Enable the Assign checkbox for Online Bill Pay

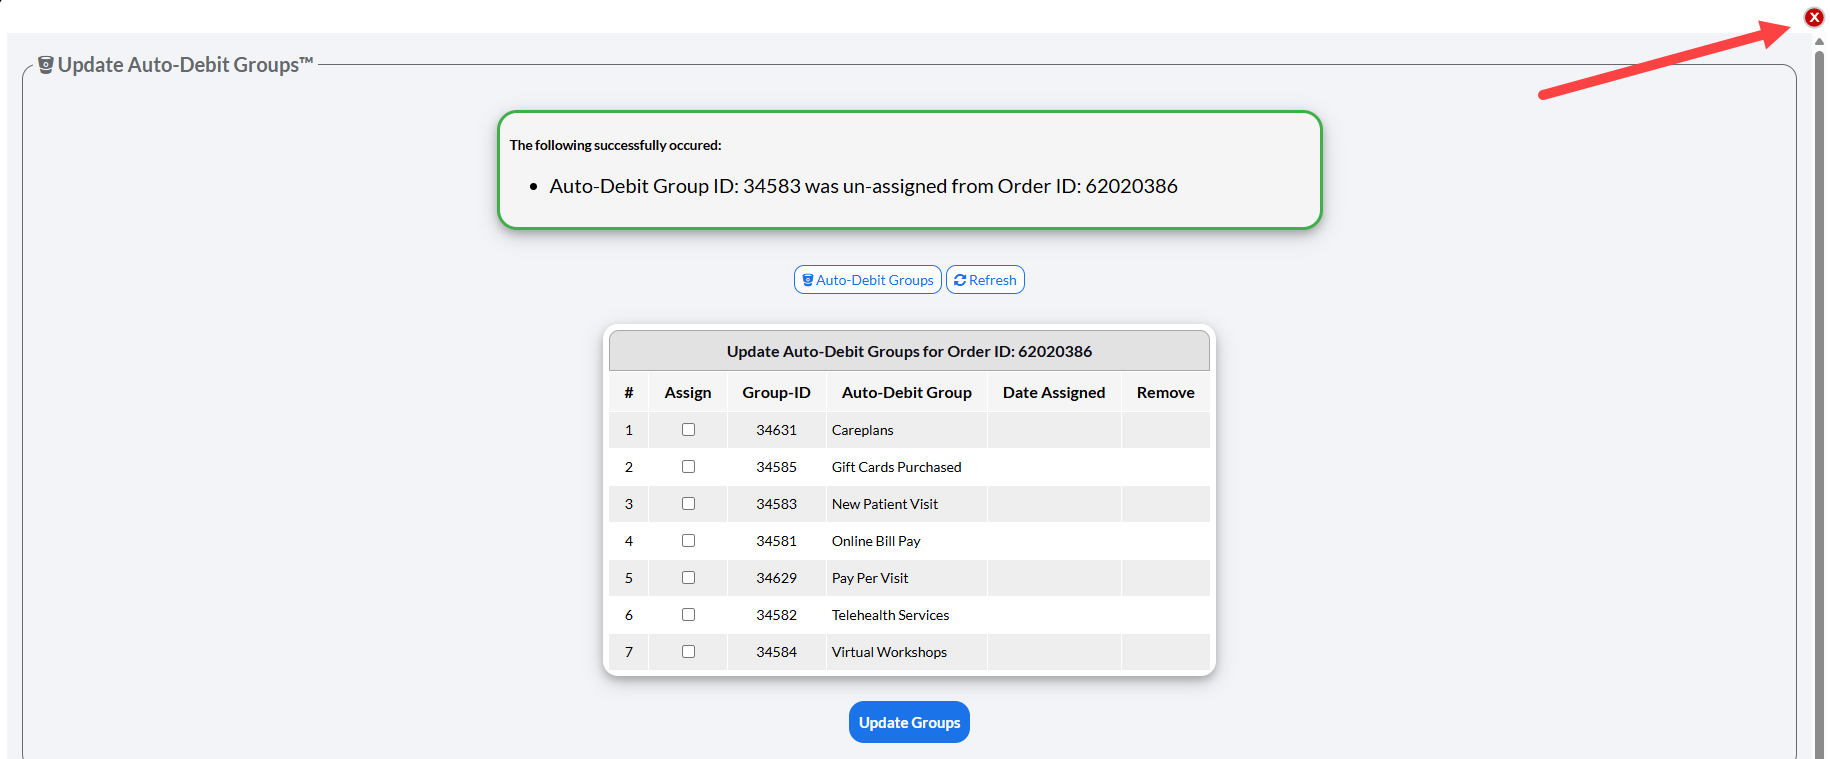click(x=688, y=541)
